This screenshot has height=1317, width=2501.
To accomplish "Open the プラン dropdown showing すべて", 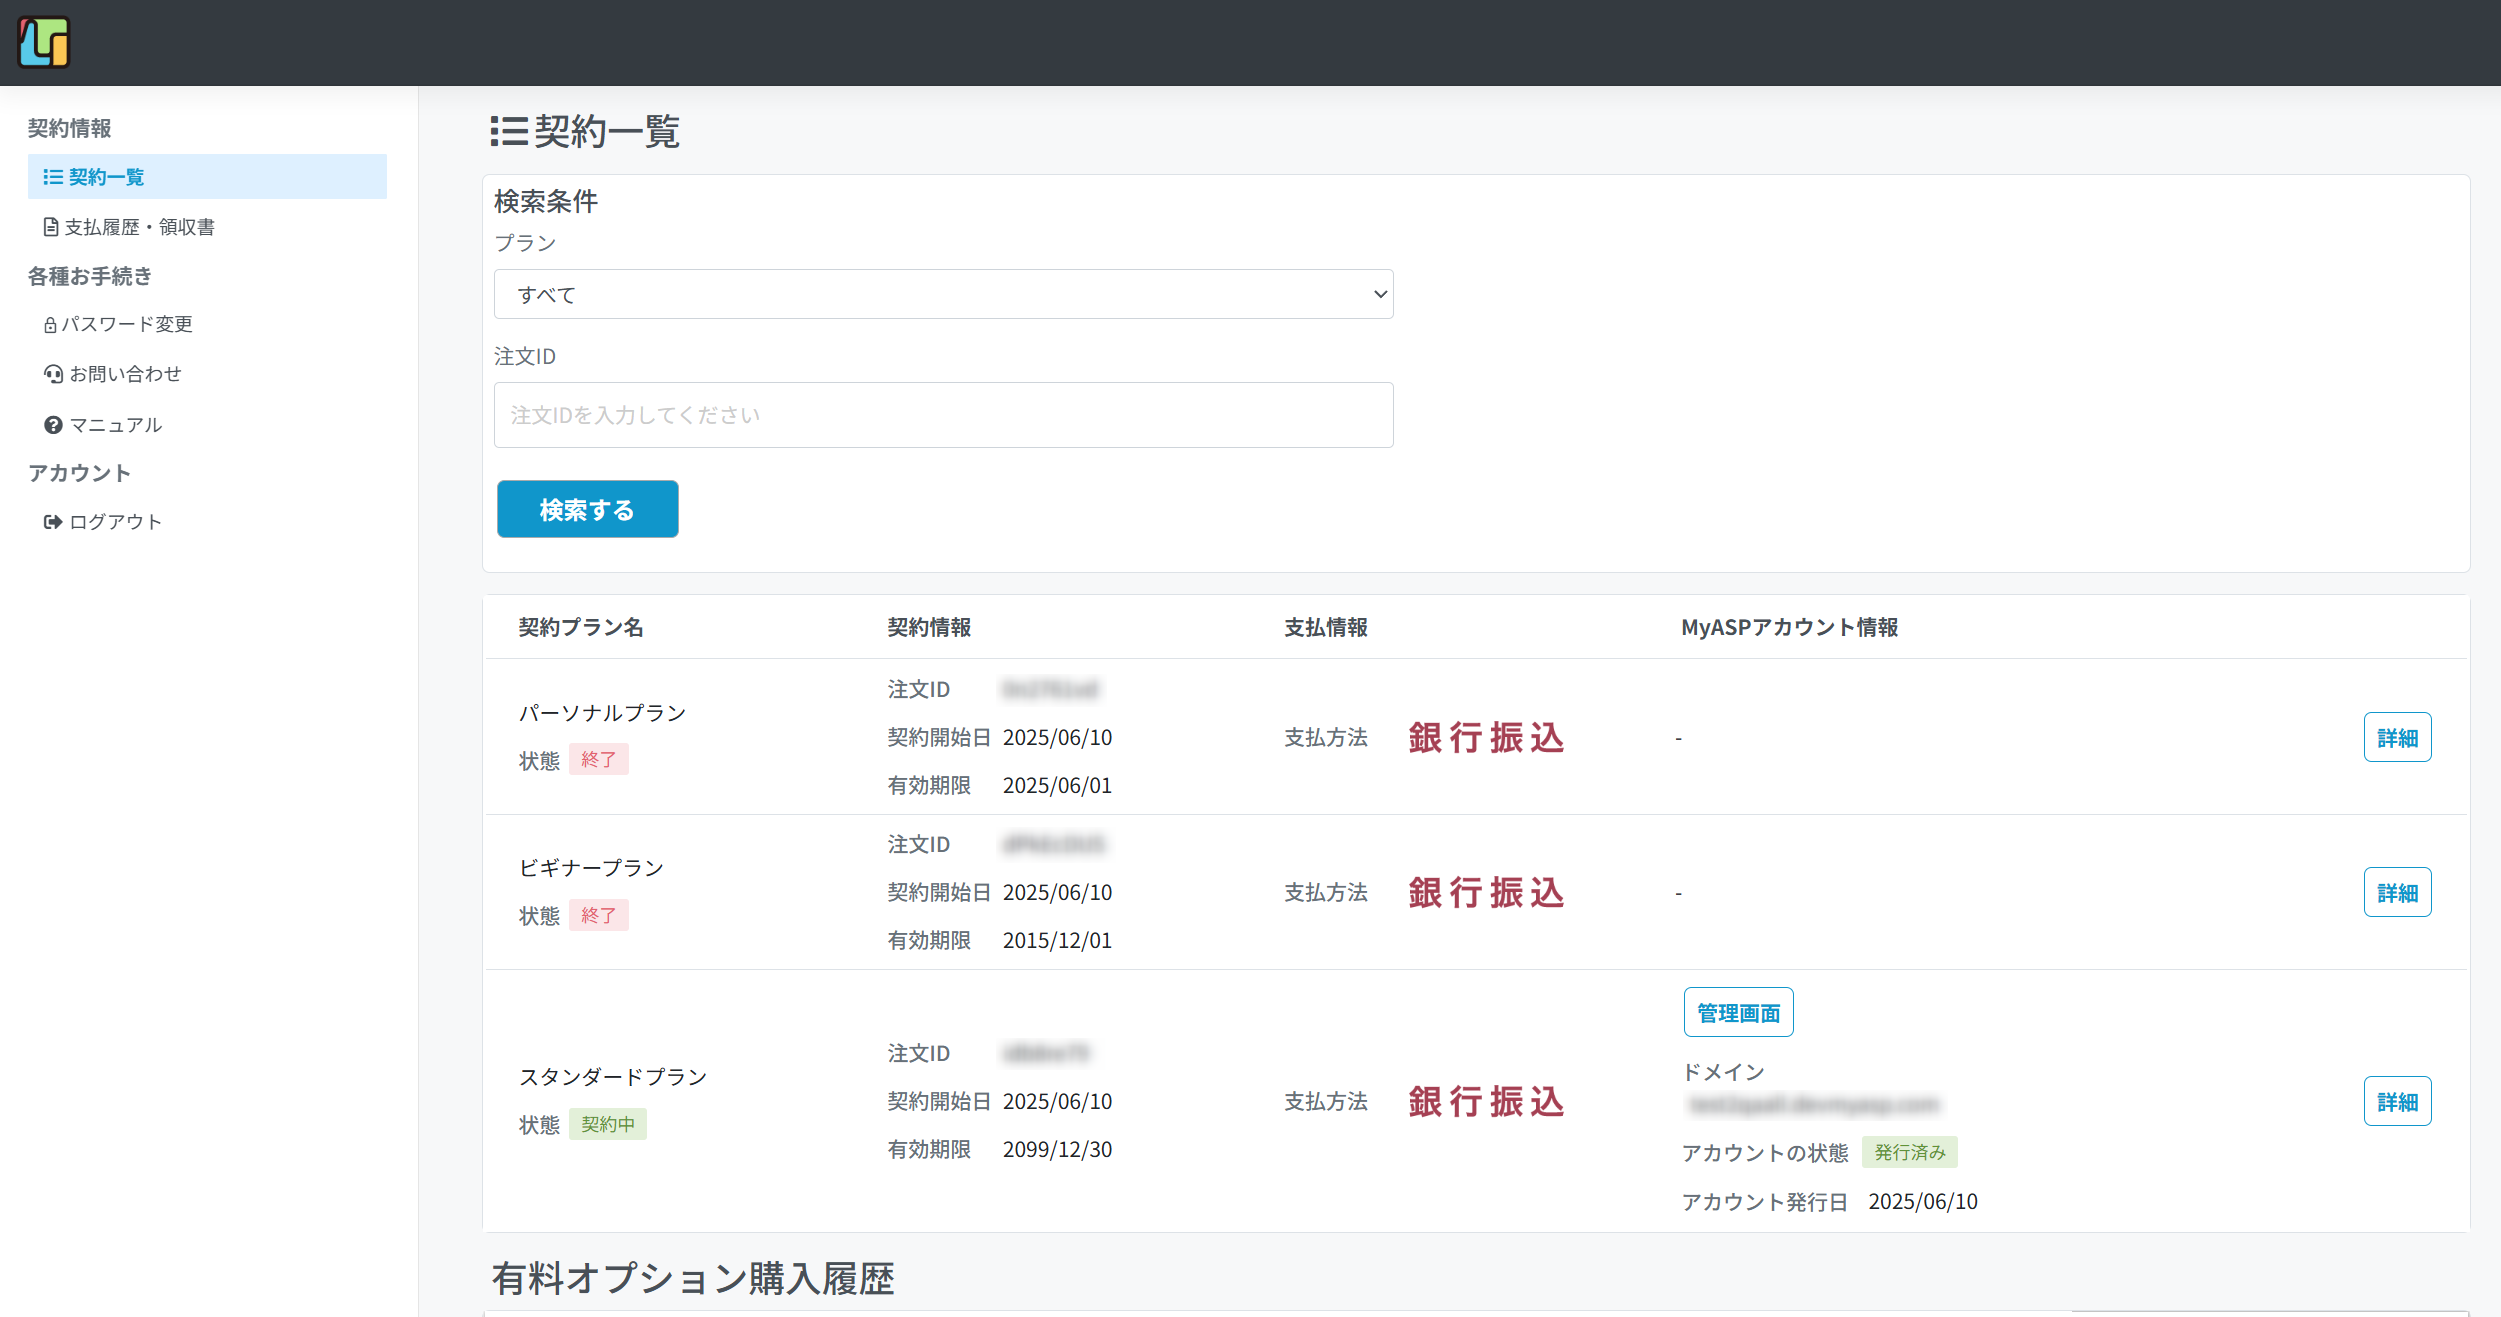I will click(942, 294).
